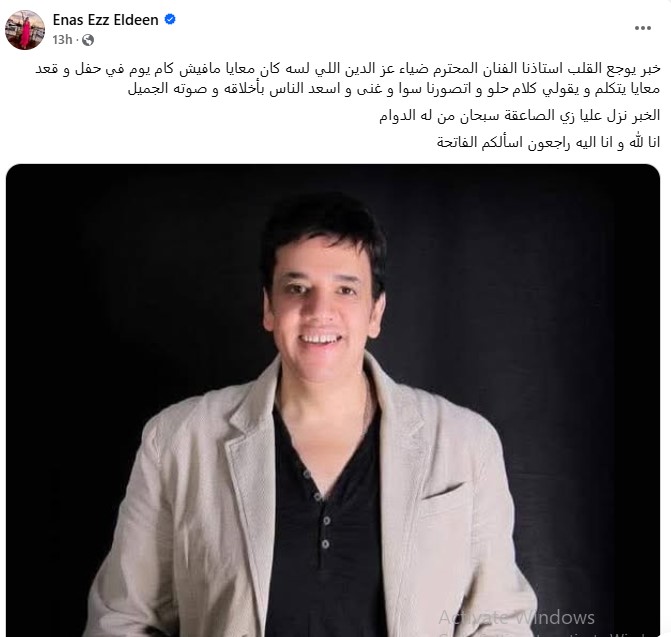Image resolution: width=671 pixels, height=637 pixels.
Task: Click the blue verified badge icon
Action: (x=170, y=19)
